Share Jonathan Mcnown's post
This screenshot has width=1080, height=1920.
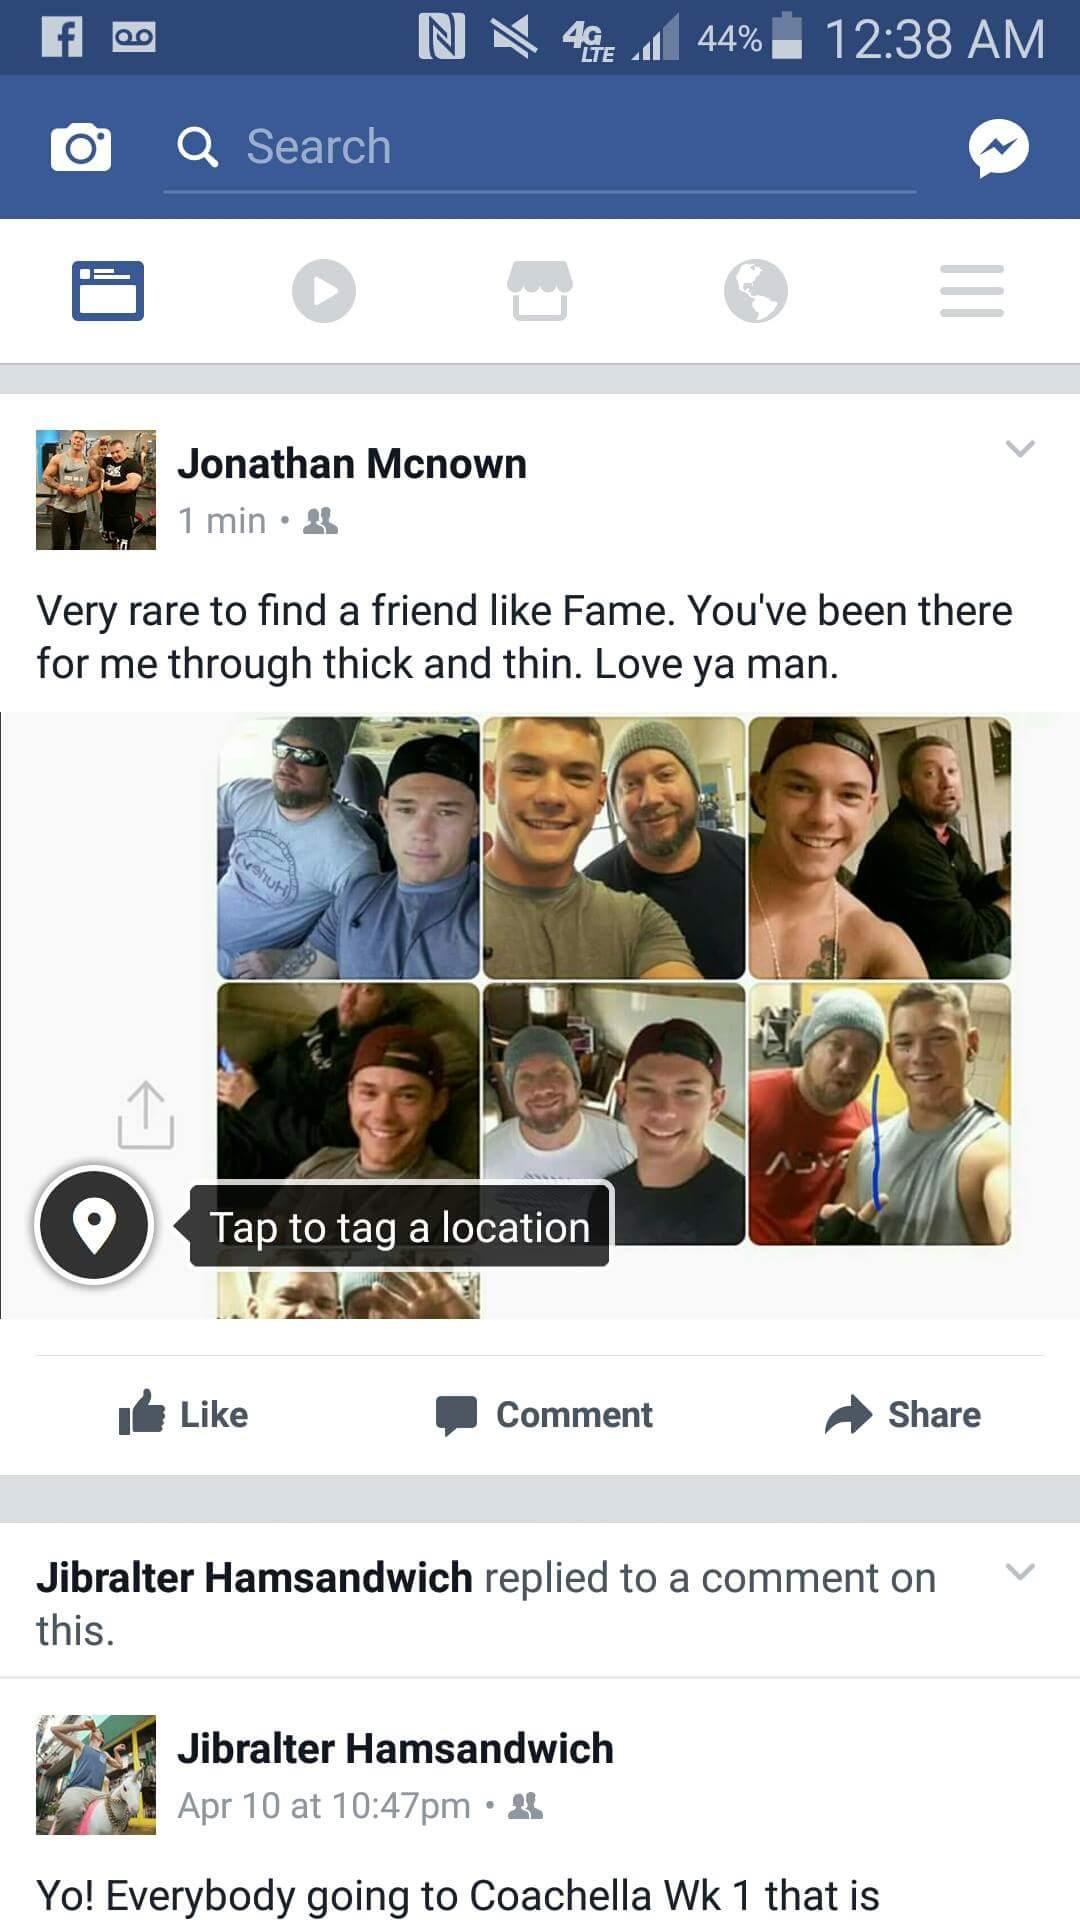tap(903, 1414)
